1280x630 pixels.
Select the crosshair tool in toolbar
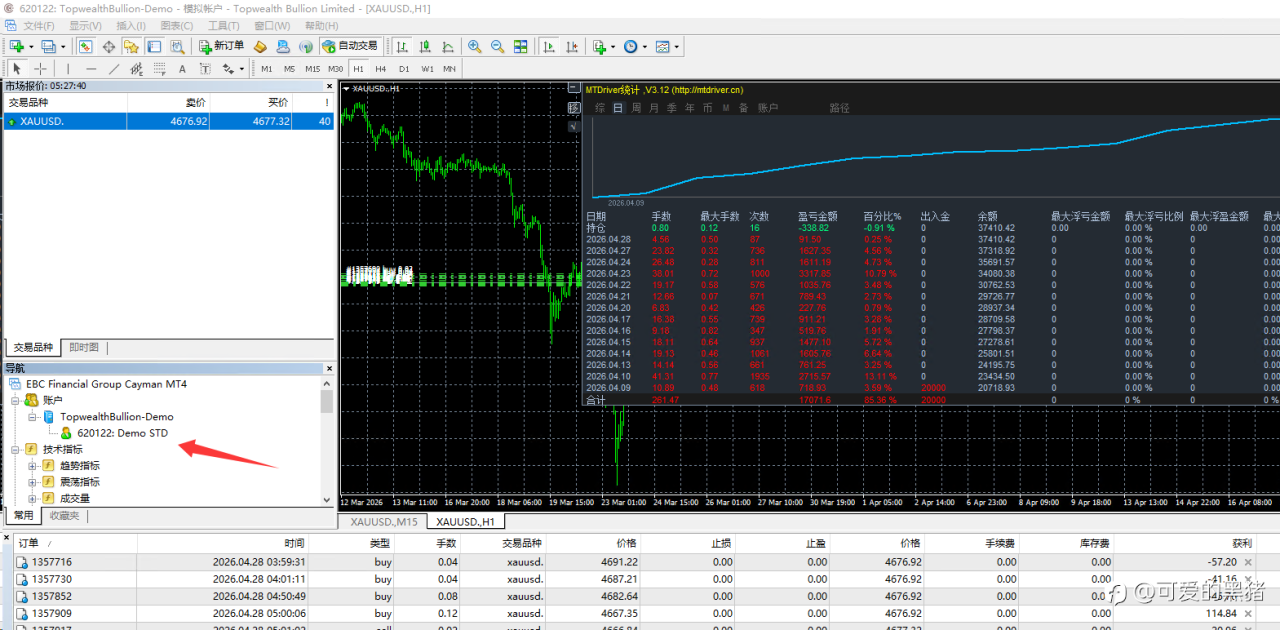pos(40,69)
